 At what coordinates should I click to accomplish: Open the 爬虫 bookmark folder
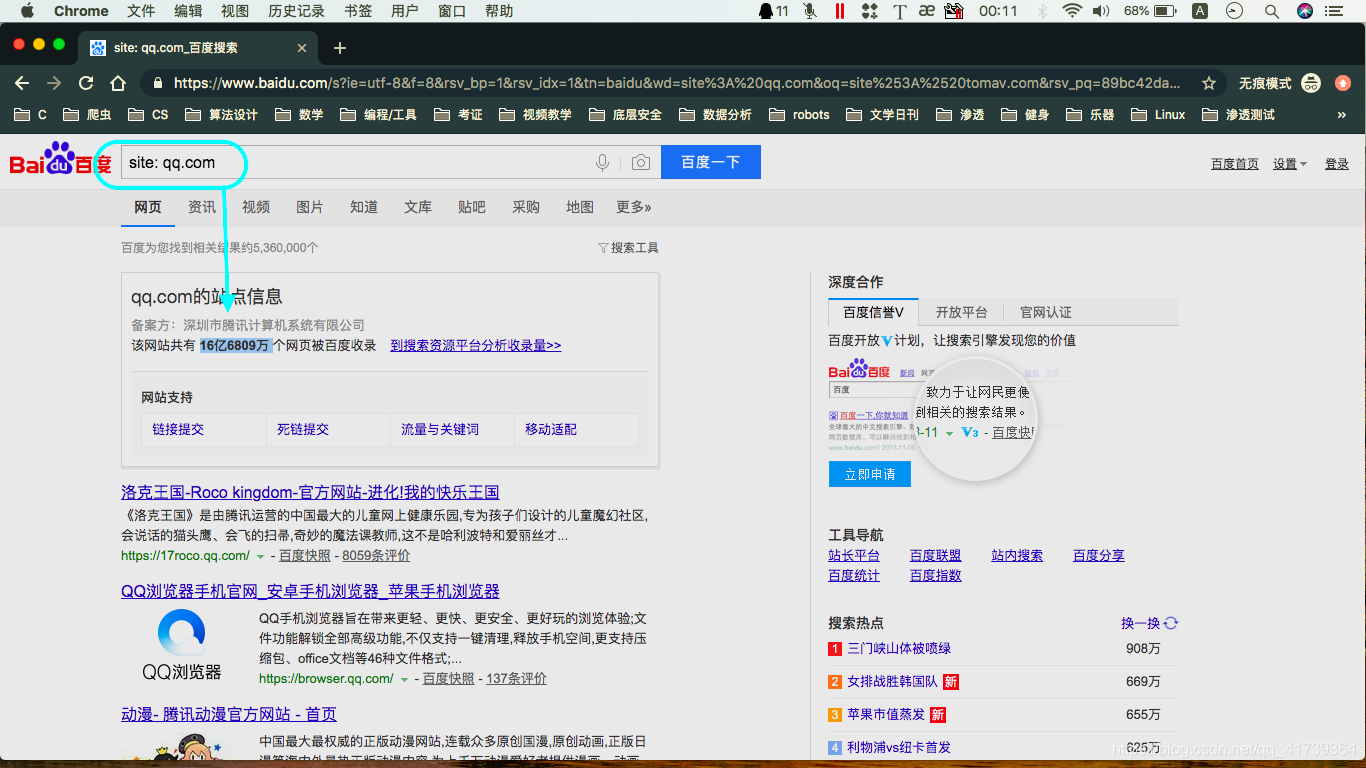click(87, 115)
